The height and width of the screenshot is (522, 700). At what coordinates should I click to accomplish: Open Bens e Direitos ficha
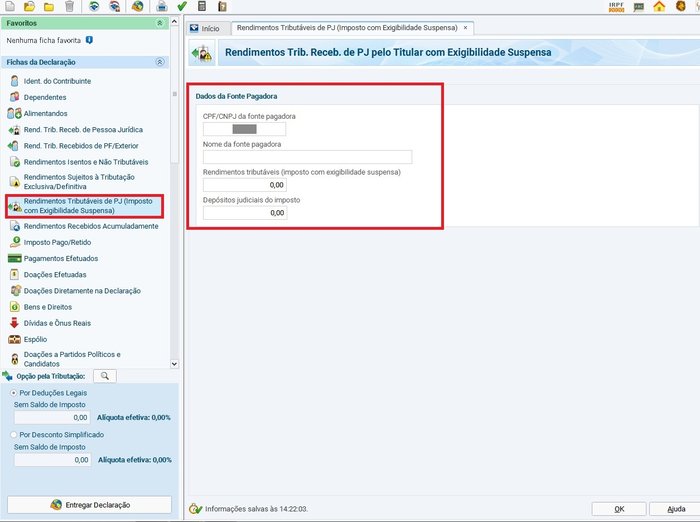46,306
